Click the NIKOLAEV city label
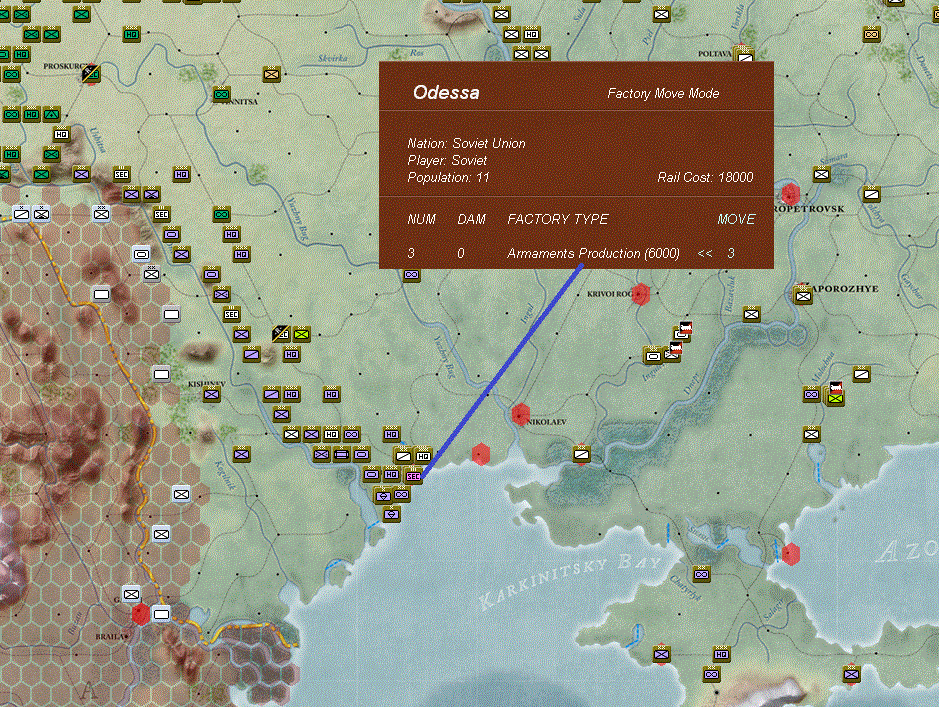Image resolution: width=939 pixels, height=707 pixels. (547, 422)
